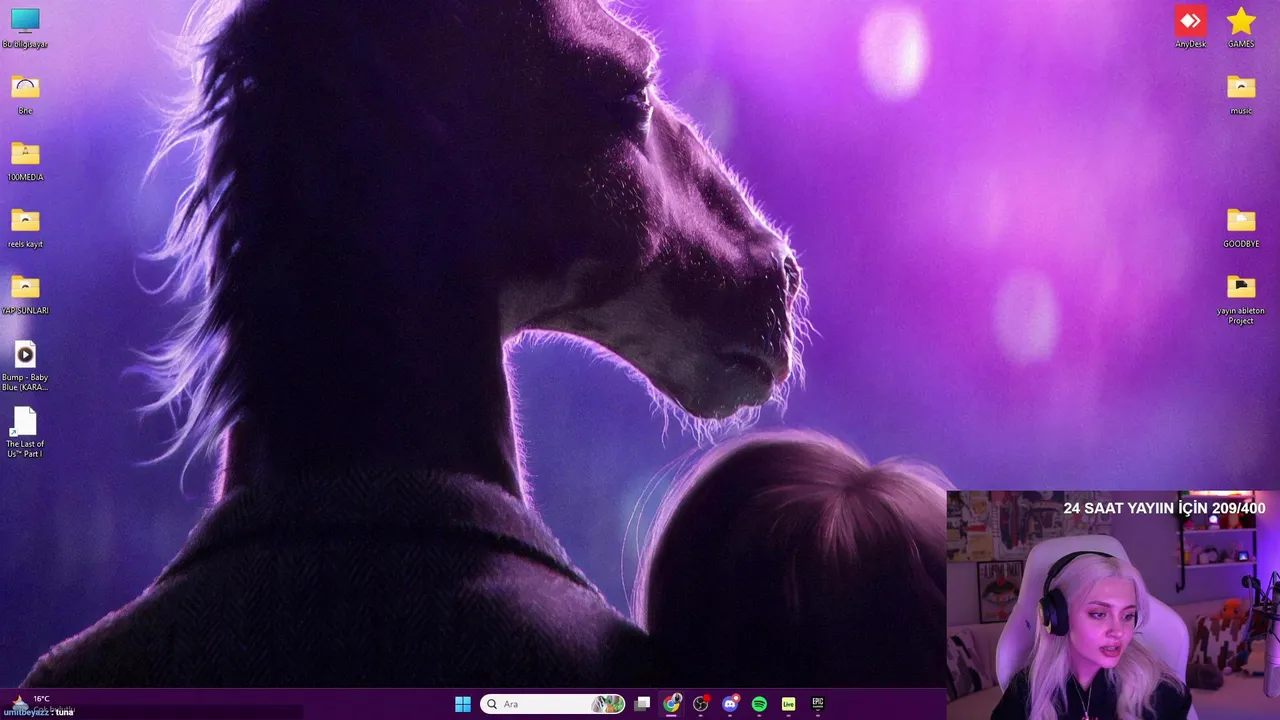This screenshot has height=720, width=1280.
Task: Open the GAMES star icon
Action: coord(1241,27)
